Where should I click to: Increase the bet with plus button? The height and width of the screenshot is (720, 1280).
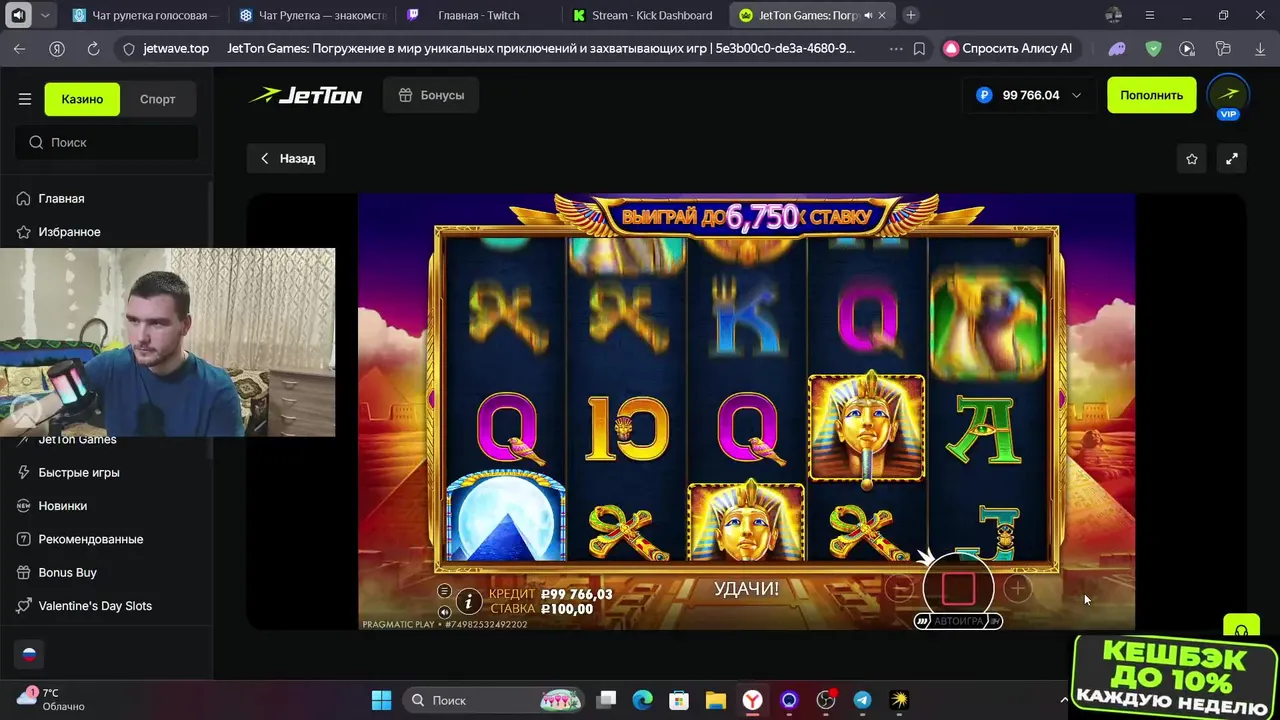(1017, 589)
